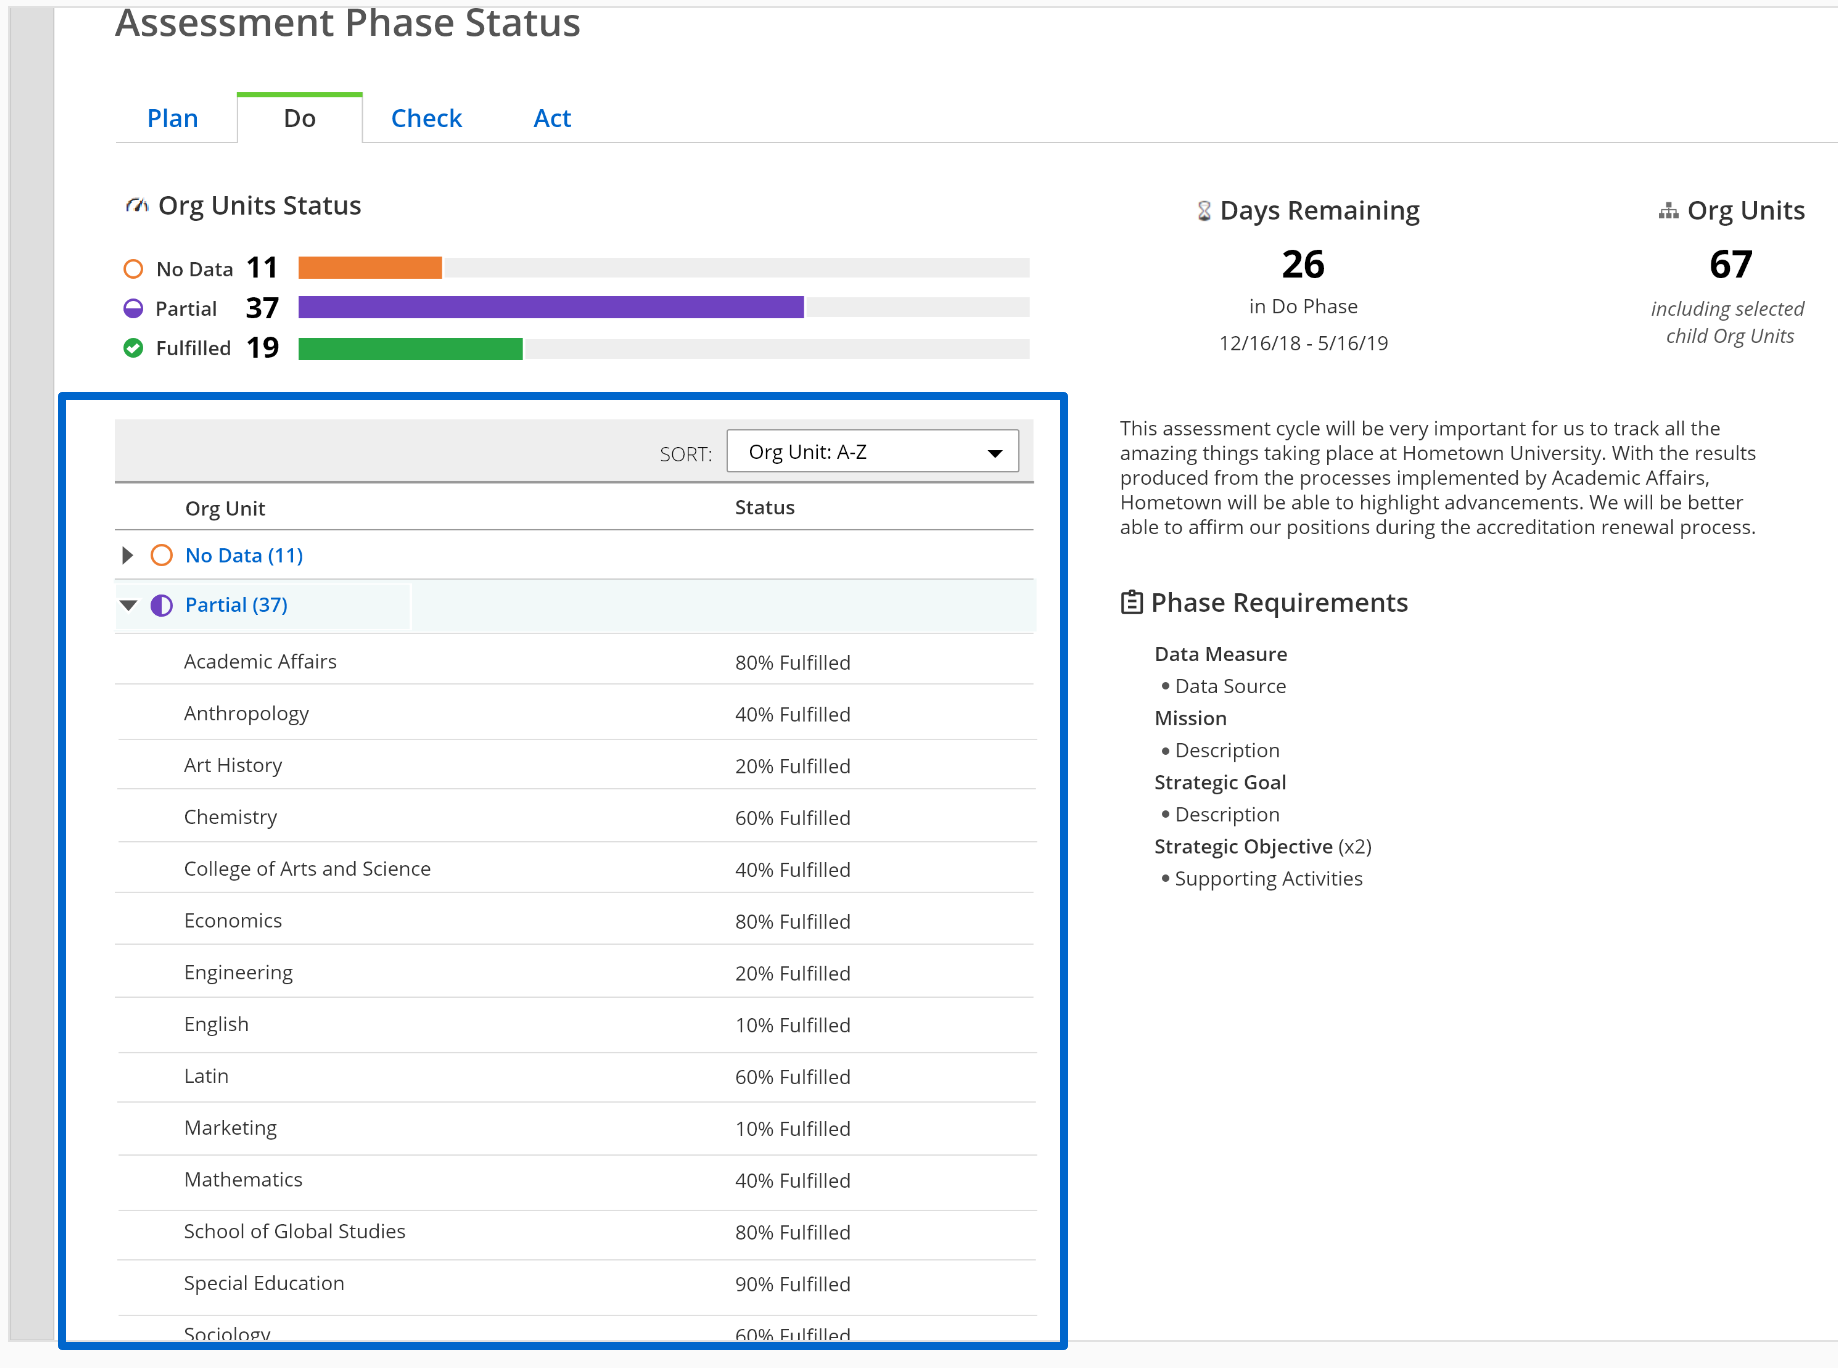Click the Partial (37) link
The width and height of the screenshot is (1838, 1368).
coord(236,605)
